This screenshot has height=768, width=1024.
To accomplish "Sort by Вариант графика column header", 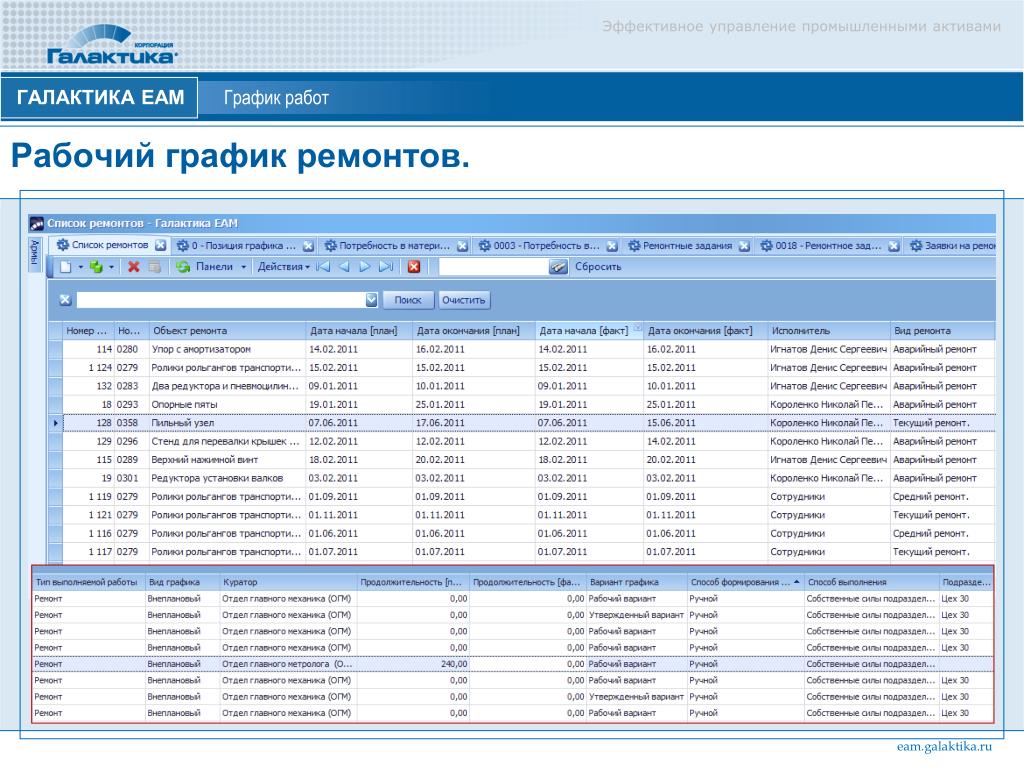I will tap(637, 582).
